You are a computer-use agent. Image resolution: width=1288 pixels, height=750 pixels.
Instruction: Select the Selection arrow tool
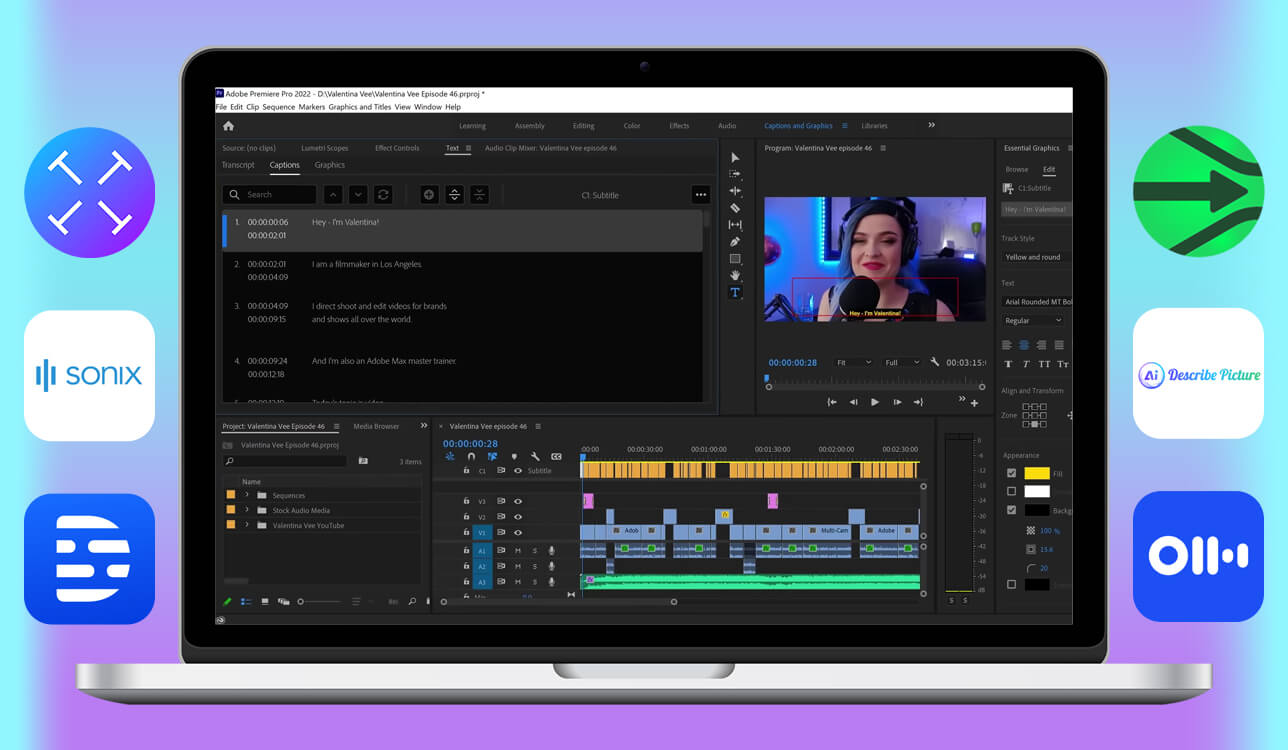click(735, 157)
